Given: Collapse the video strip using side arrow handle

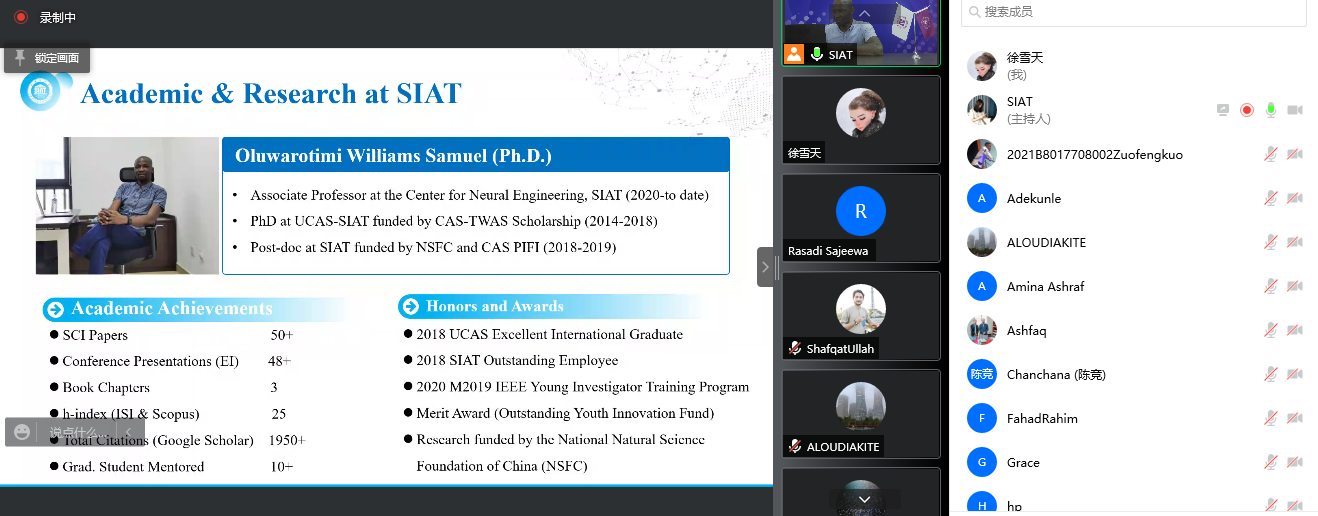Looking at the screenshot, I should pos(765,267).
